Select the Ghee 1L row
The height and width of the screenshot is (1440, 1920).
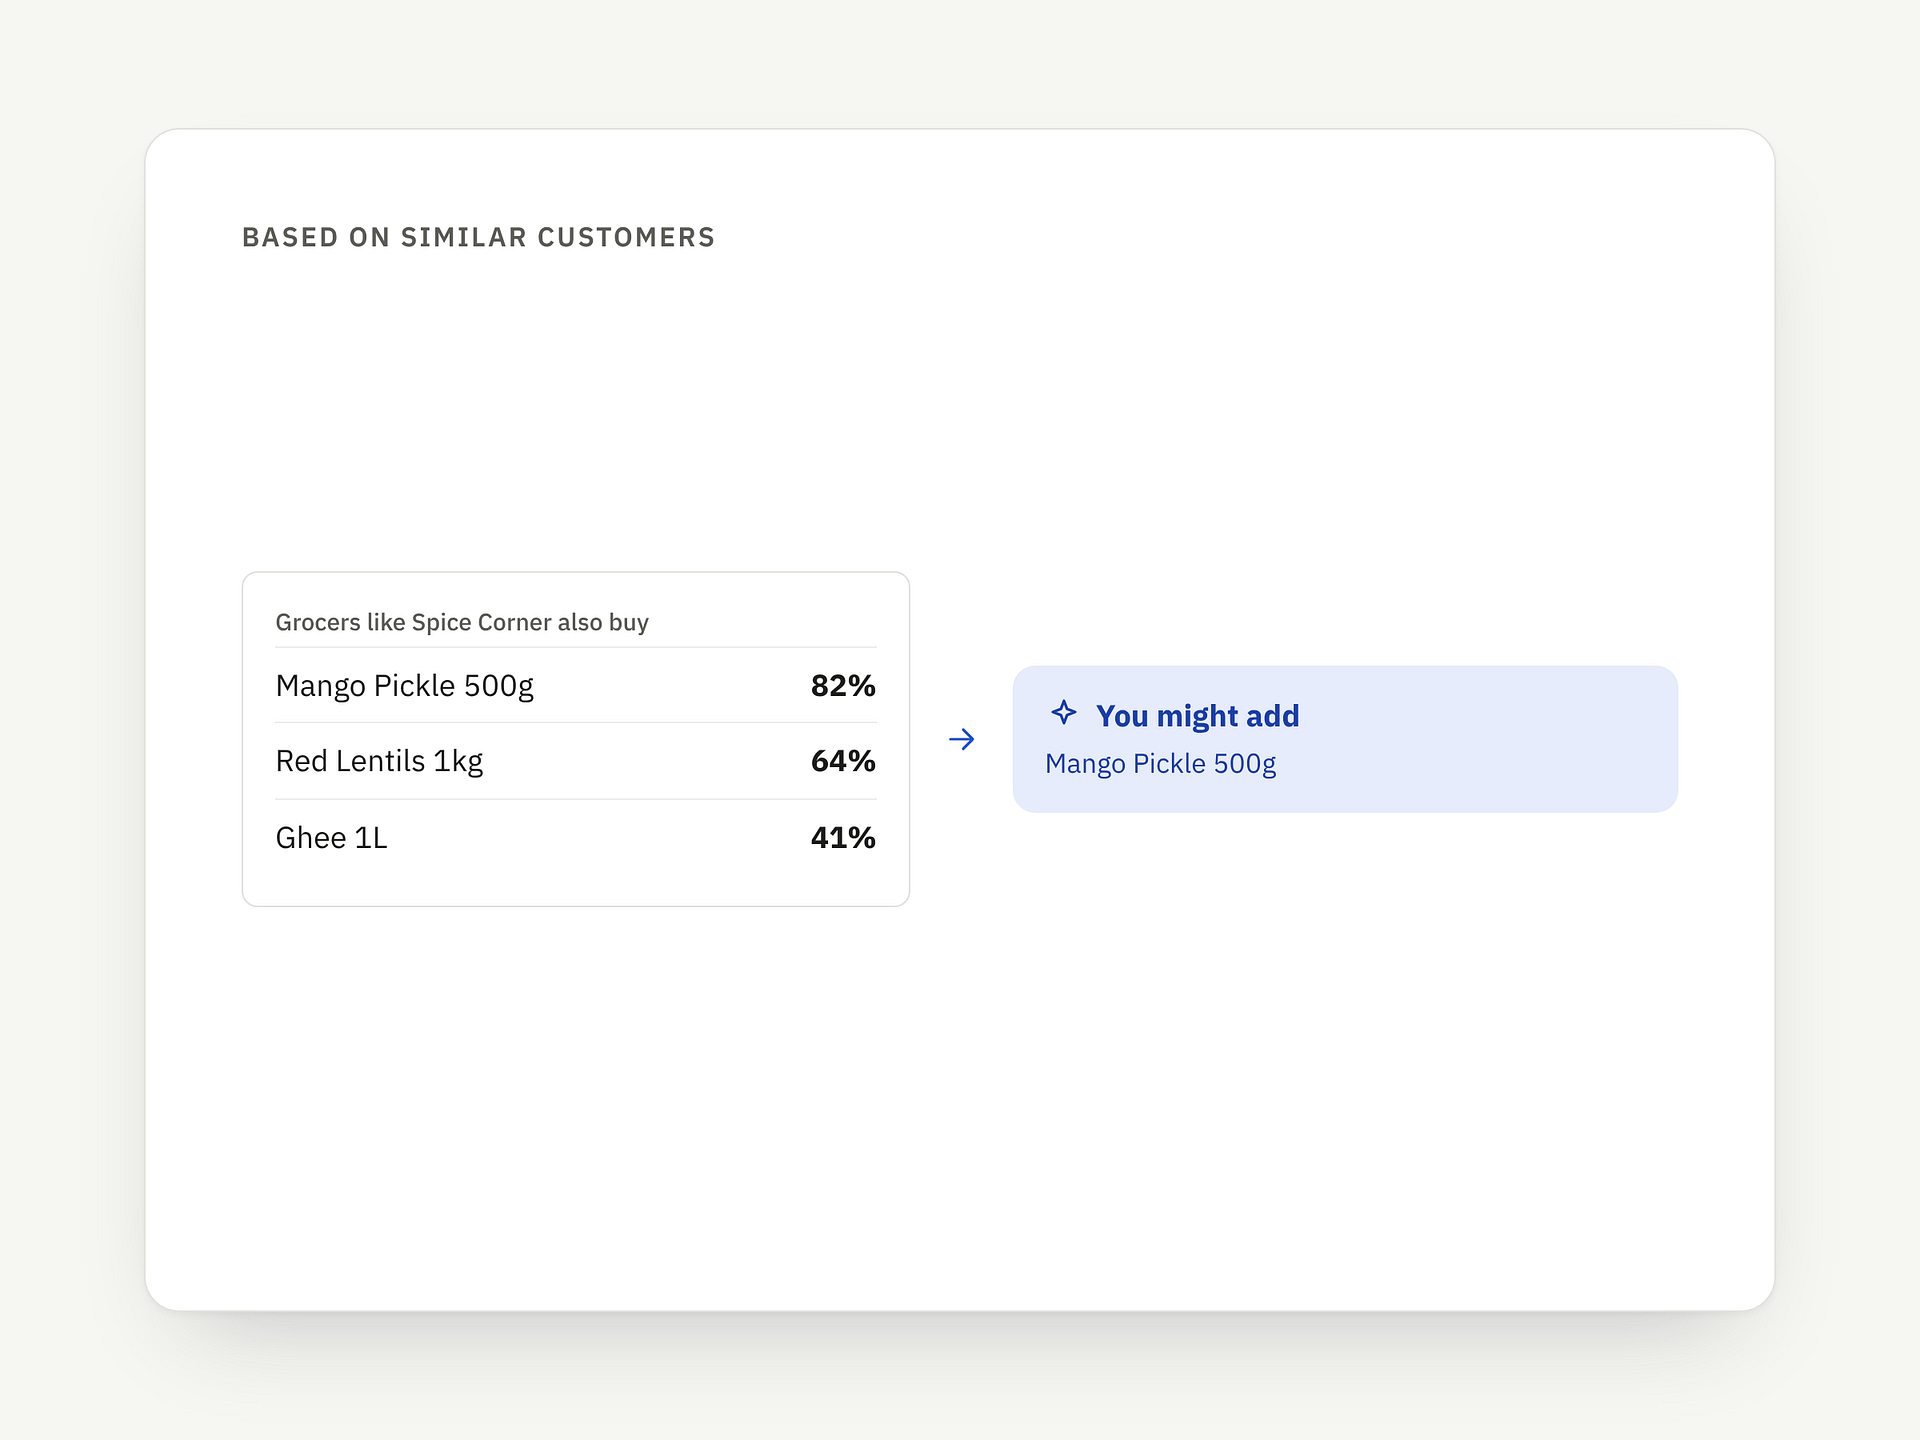click(x=576, y=838)
